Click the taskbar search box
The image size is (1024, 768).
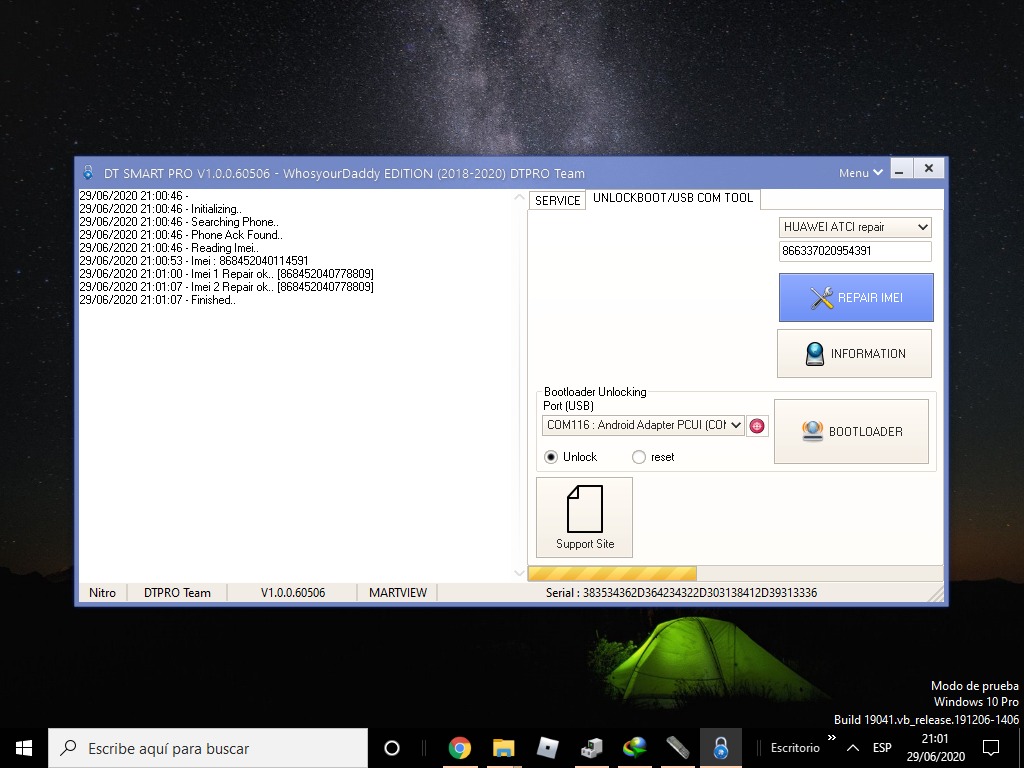click(208, 748)
